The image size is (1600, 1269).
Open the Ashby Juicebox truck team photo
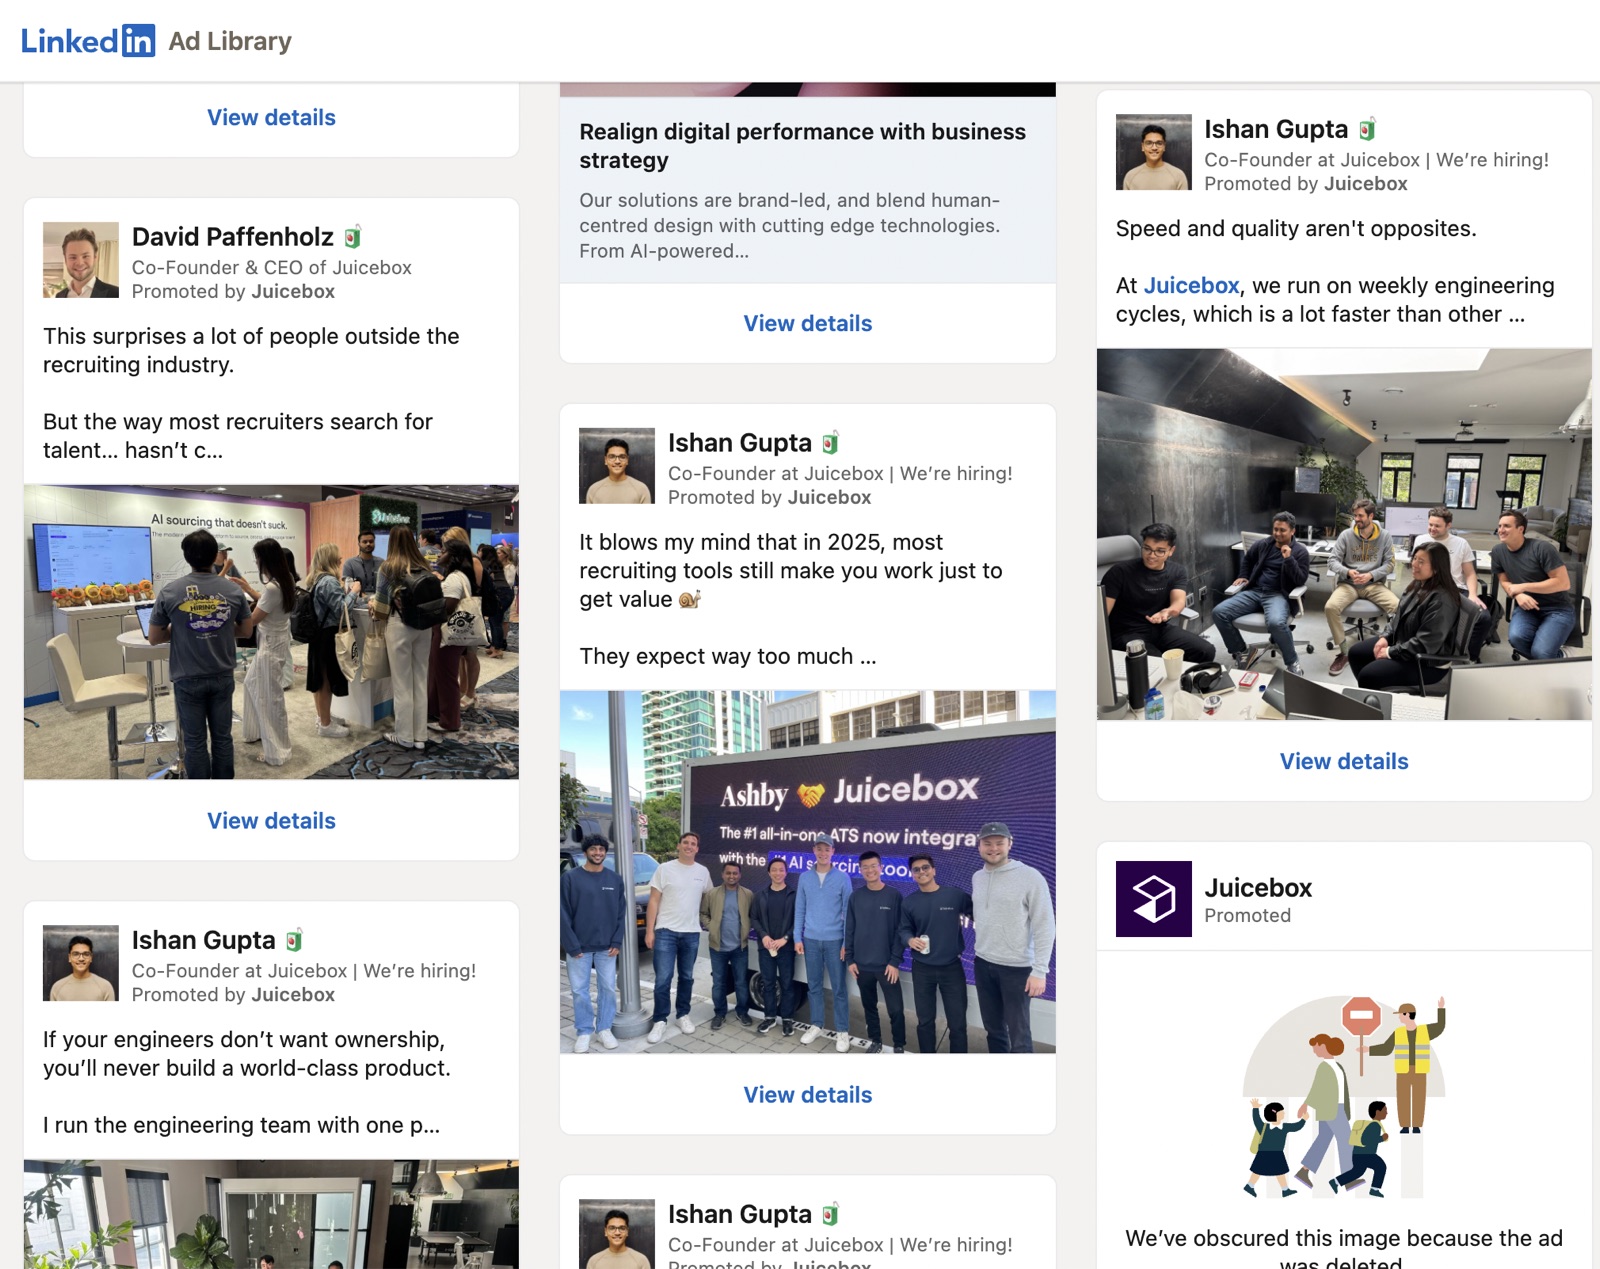[x=808, y=872]
